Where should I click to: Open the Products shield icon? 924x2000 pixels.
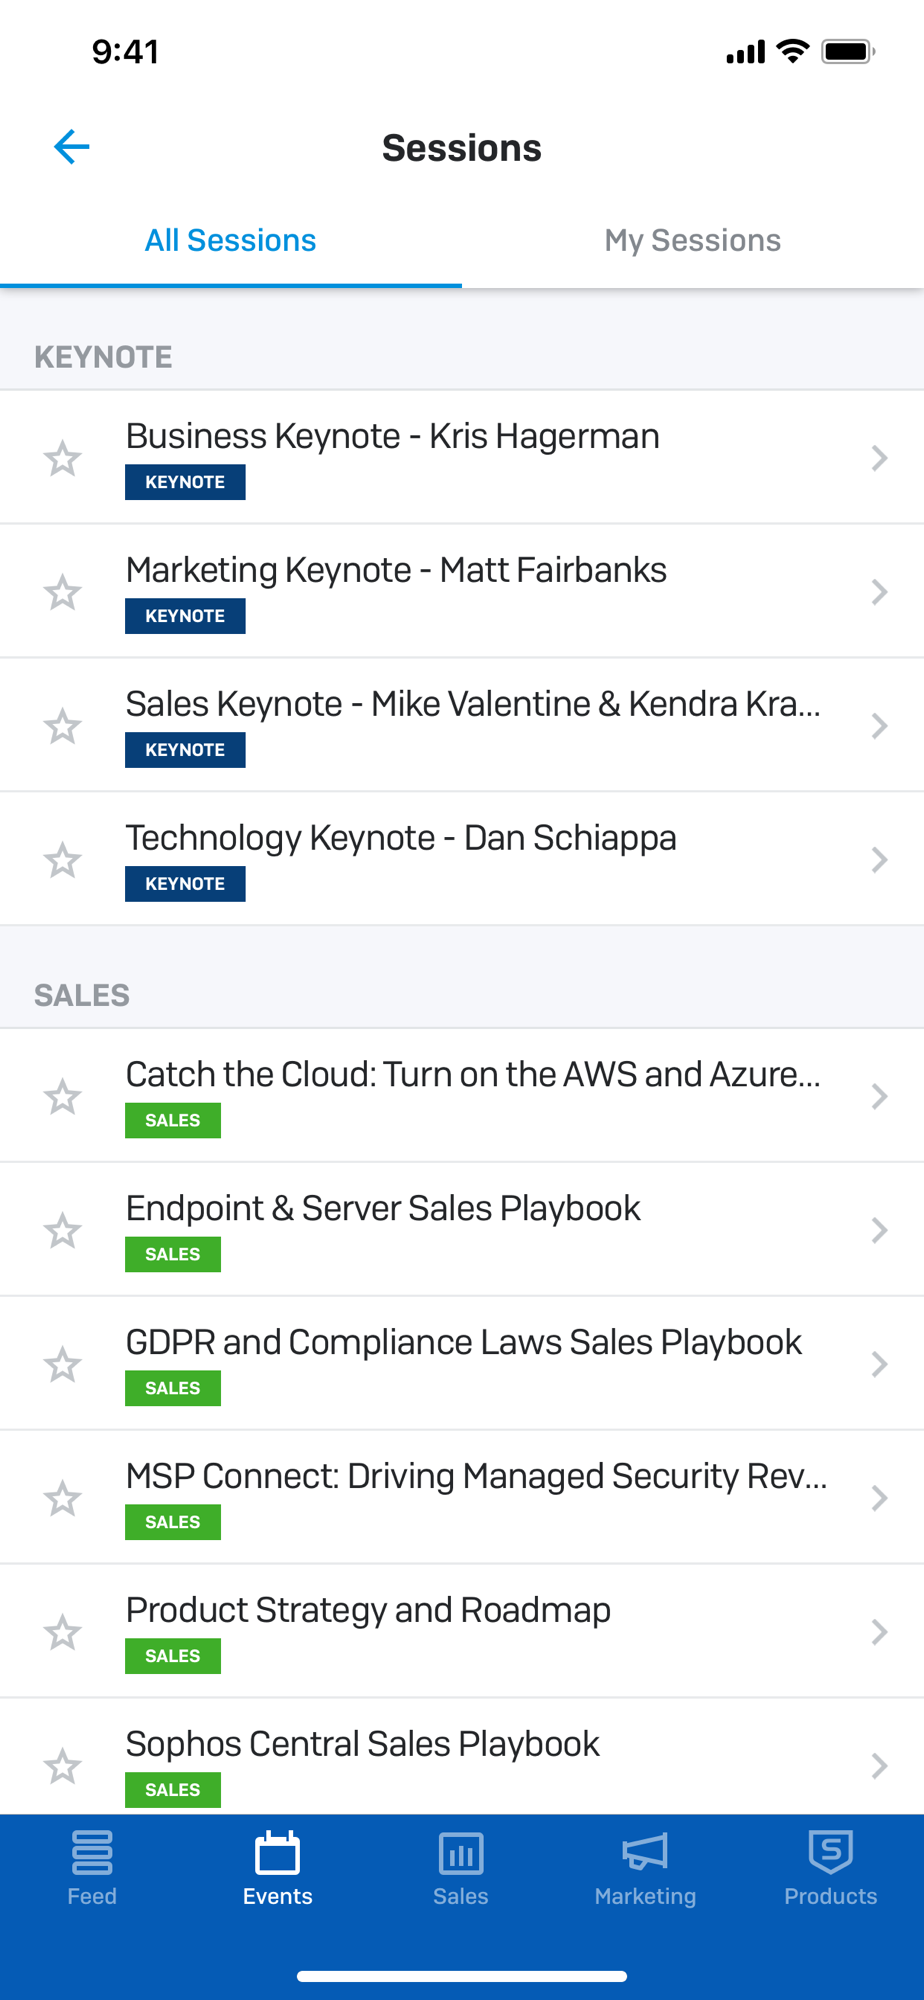pyautogui.click(x=830, y=1852)
